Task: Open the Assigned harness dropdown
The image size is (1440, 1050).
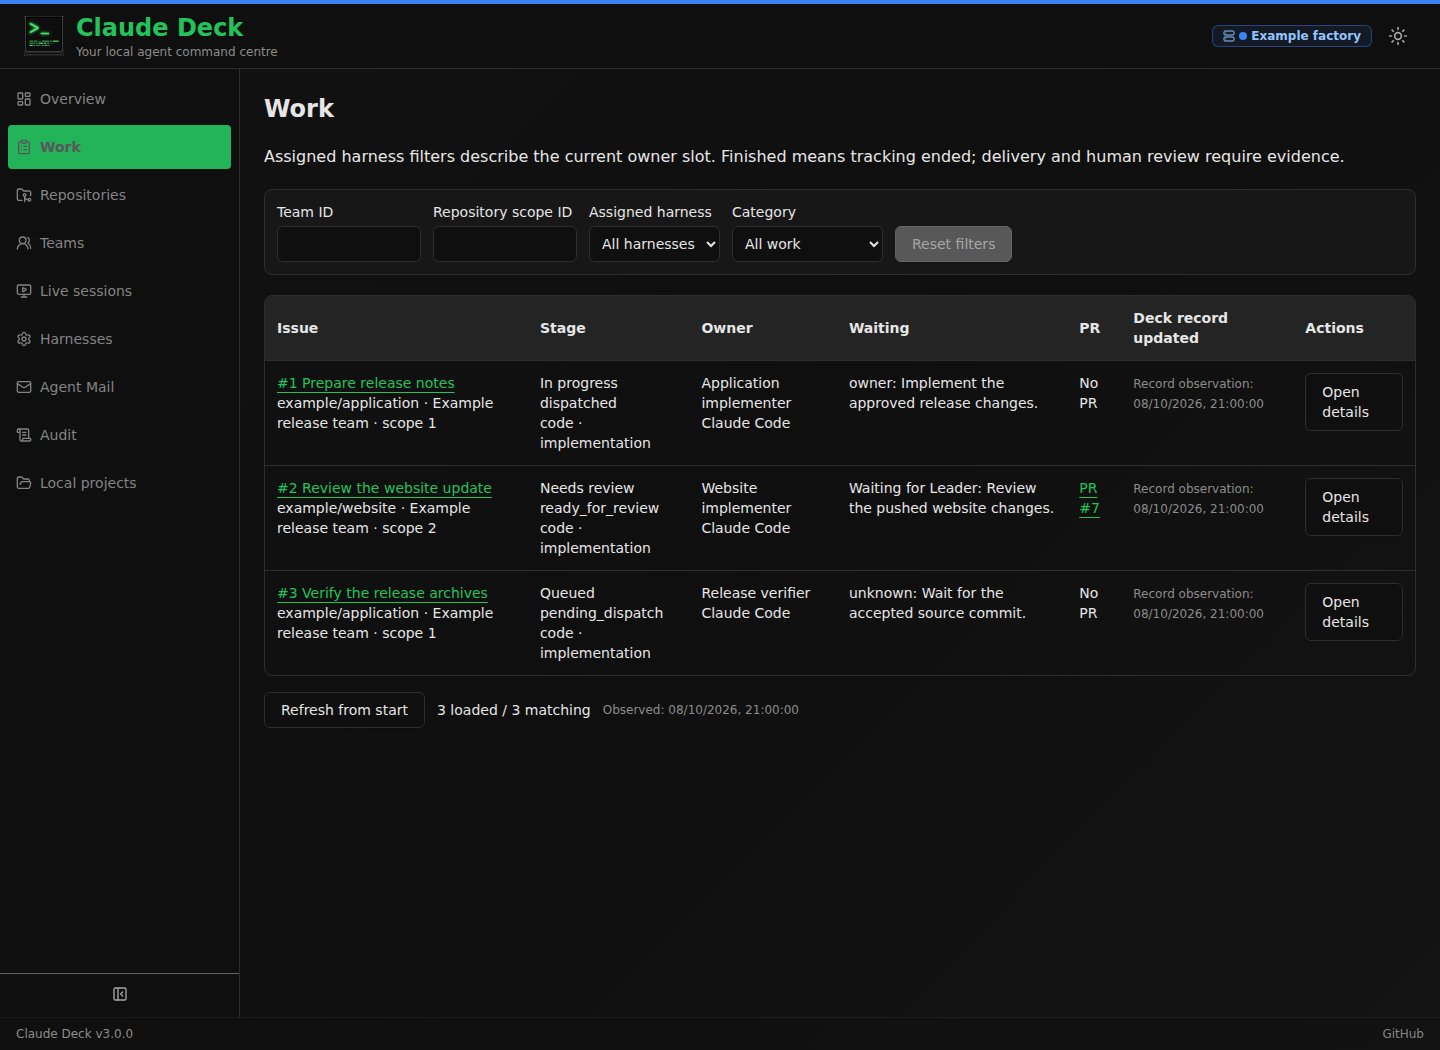Action: 654,244
